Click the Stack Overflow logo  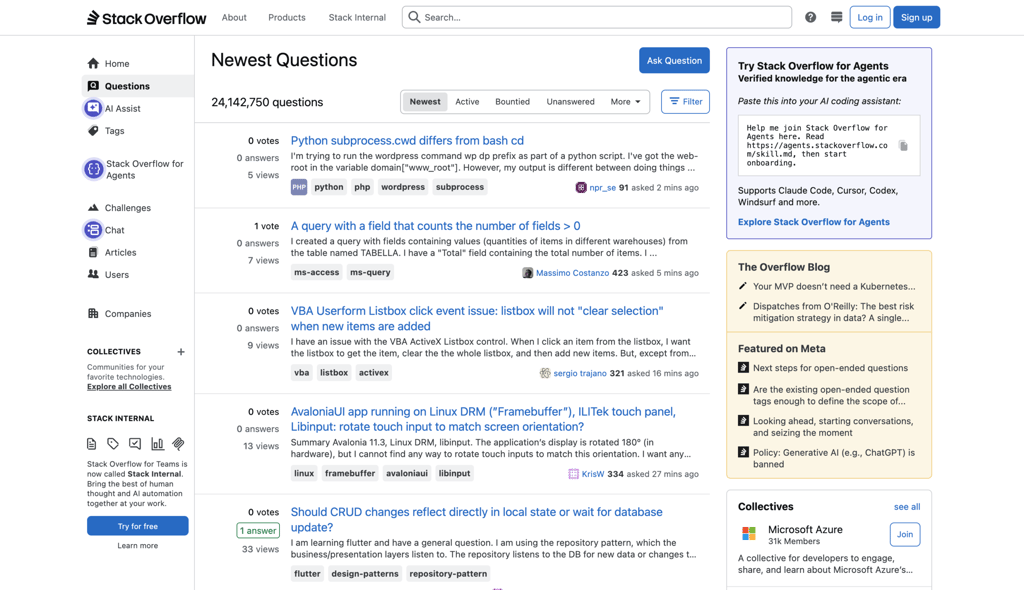pyautogui.click(x=146, y=18)
